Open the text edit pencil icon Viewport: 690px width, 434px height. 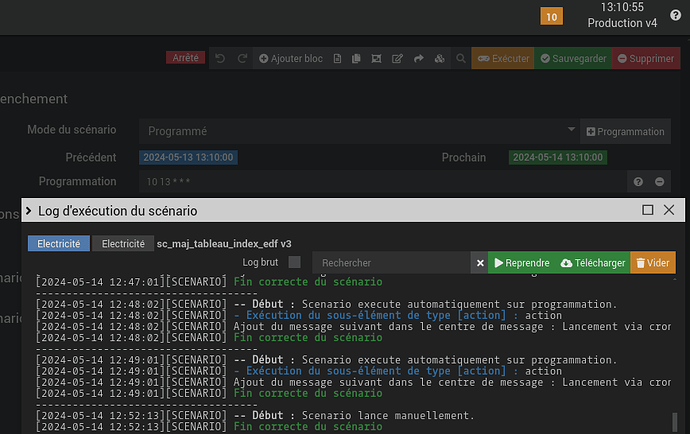pyautogui.click(x=397, y=58)
